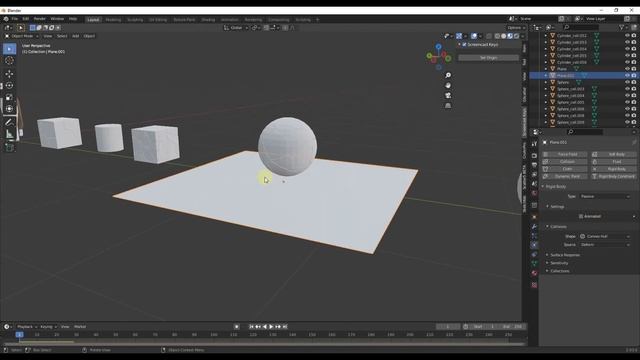Select the Add Cube tool
Image resolution: width=640 pixels, height=360 pixels.
(x=9, y=147)
